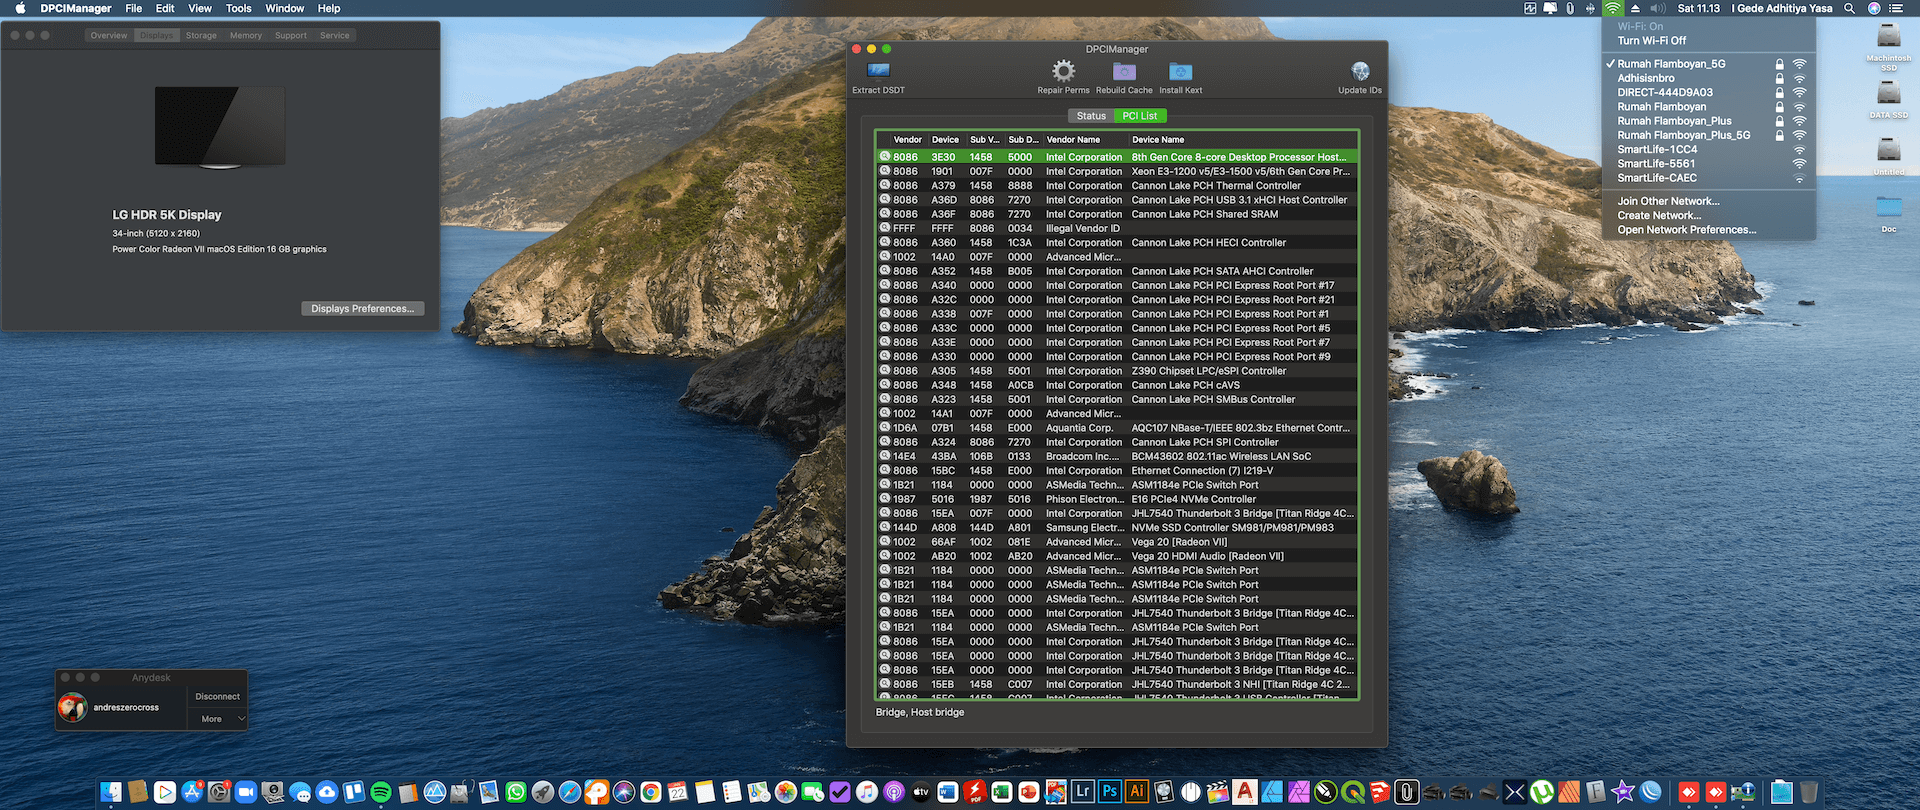Click the Rebuild Cache icon
The width and height of the screenshot is (1920, 810).
point(1124,71)
